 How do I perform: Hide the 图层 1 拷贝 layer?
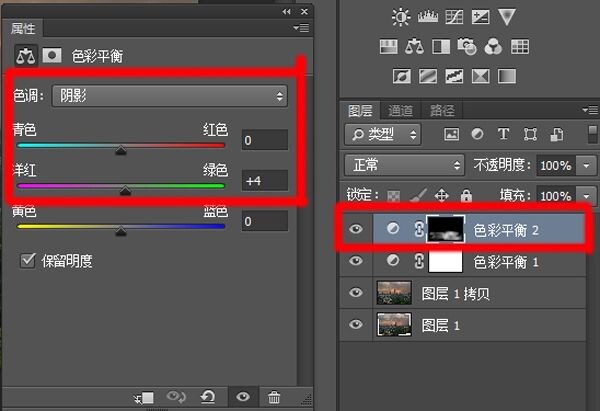[x=355, y=293]
